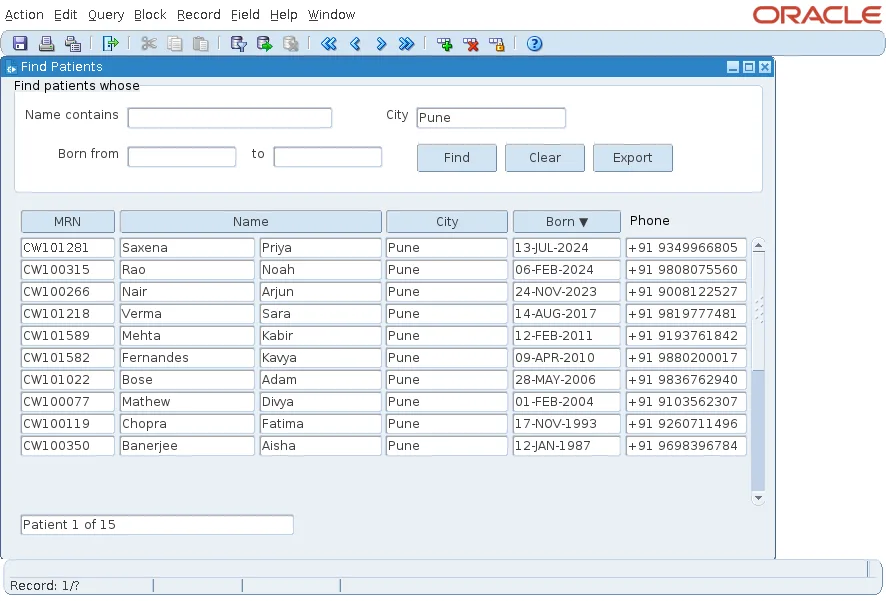
Task: Click the Print icon in the toolbar
Action: (x=46, y=43)
